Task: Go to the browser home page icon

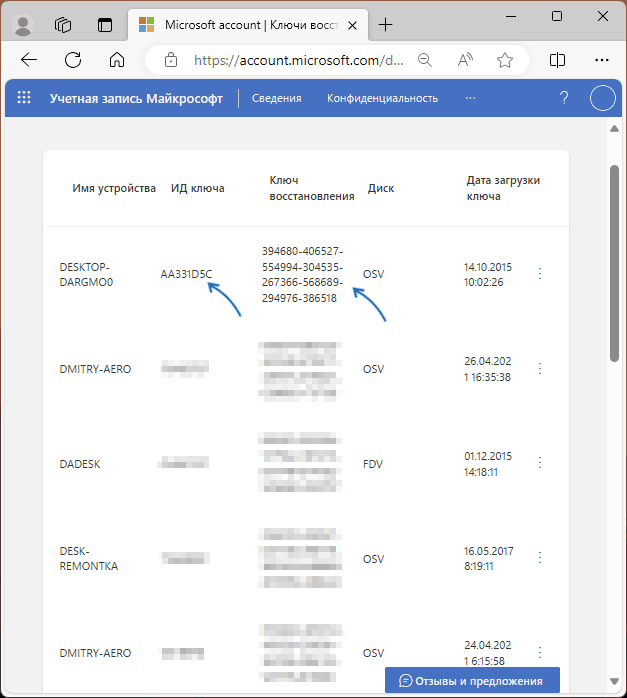Action: coord(117,60)
